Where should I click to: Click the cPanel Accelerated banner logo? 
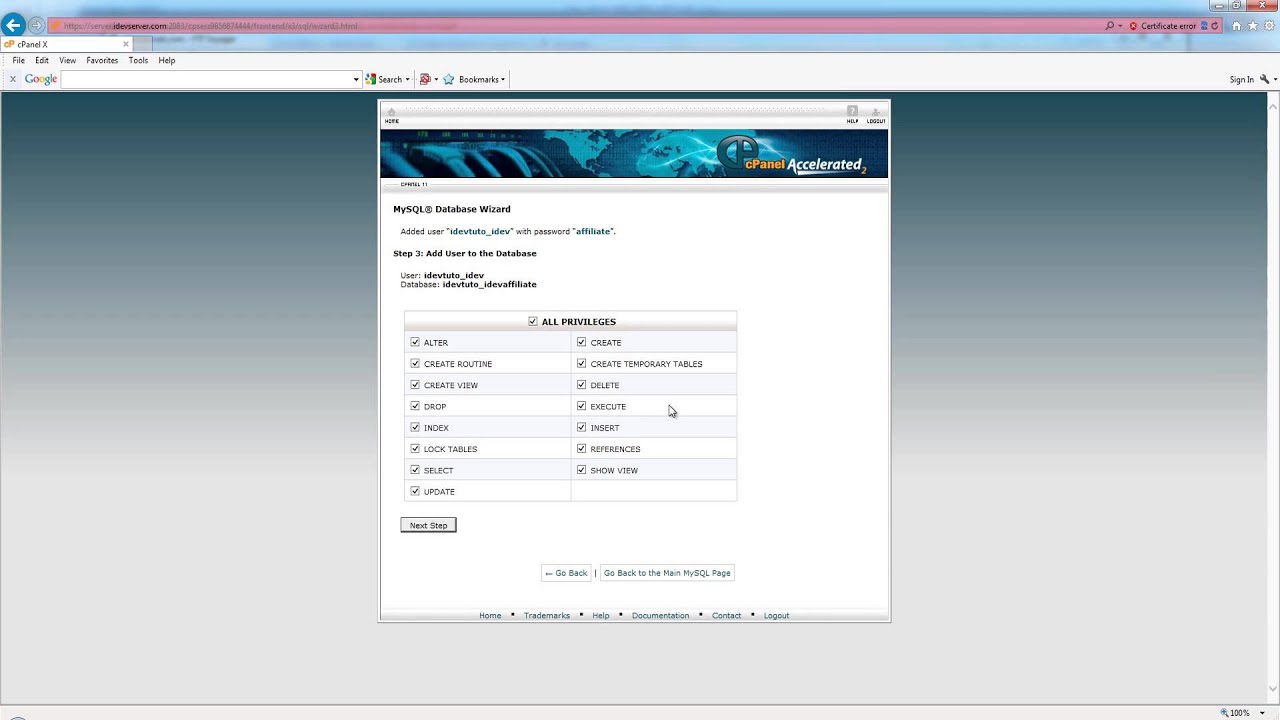(x=790, y=155)
